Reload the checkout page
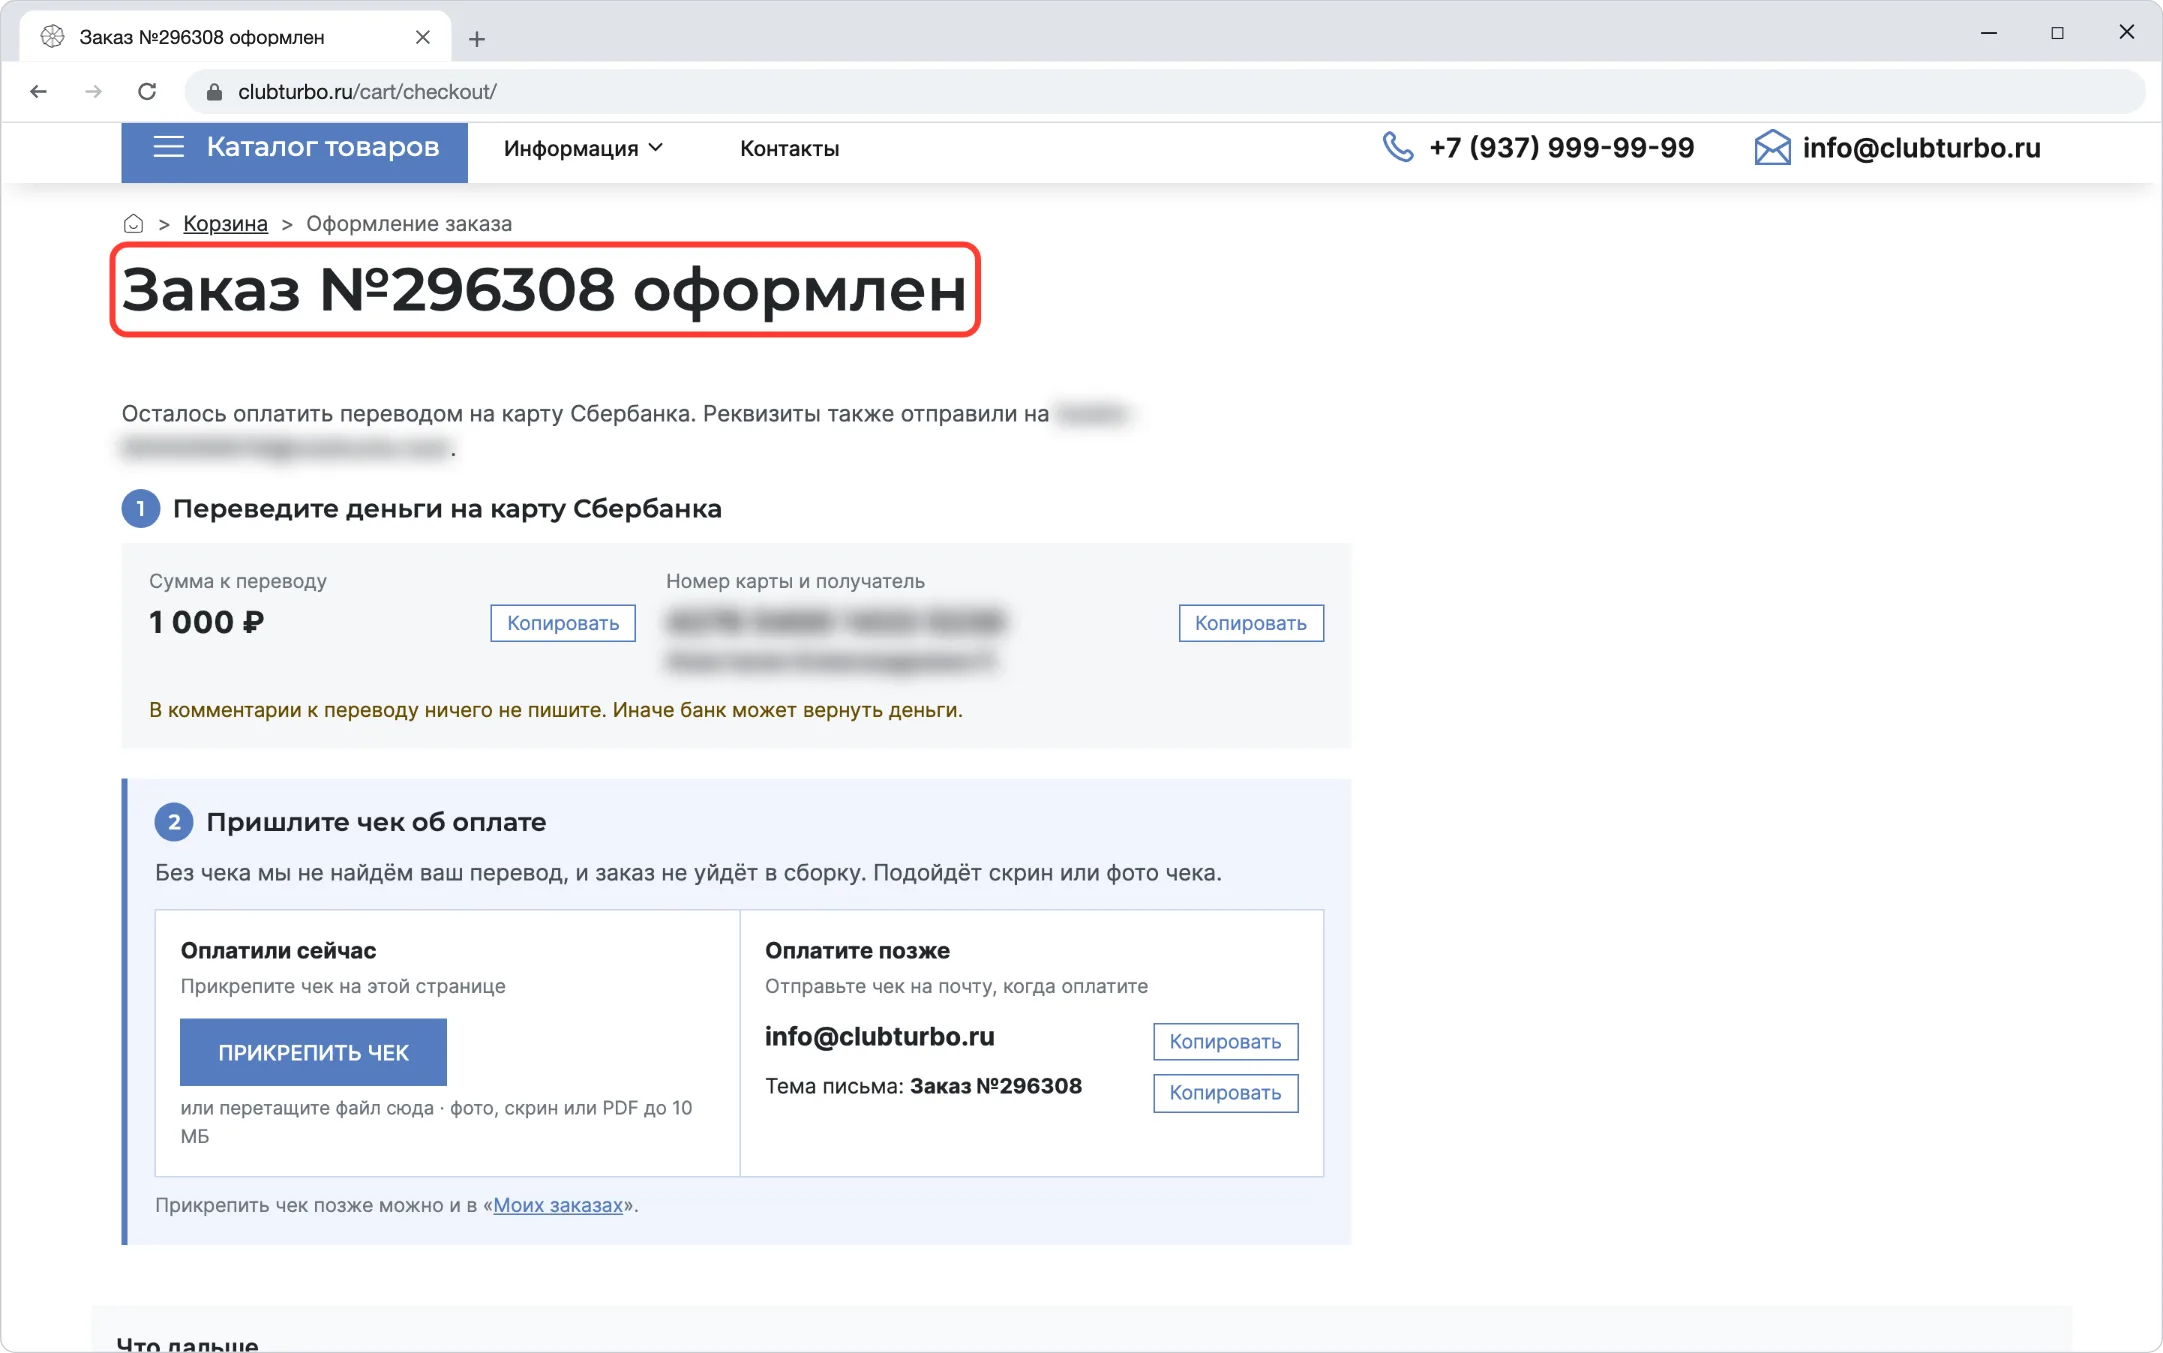 147,92
